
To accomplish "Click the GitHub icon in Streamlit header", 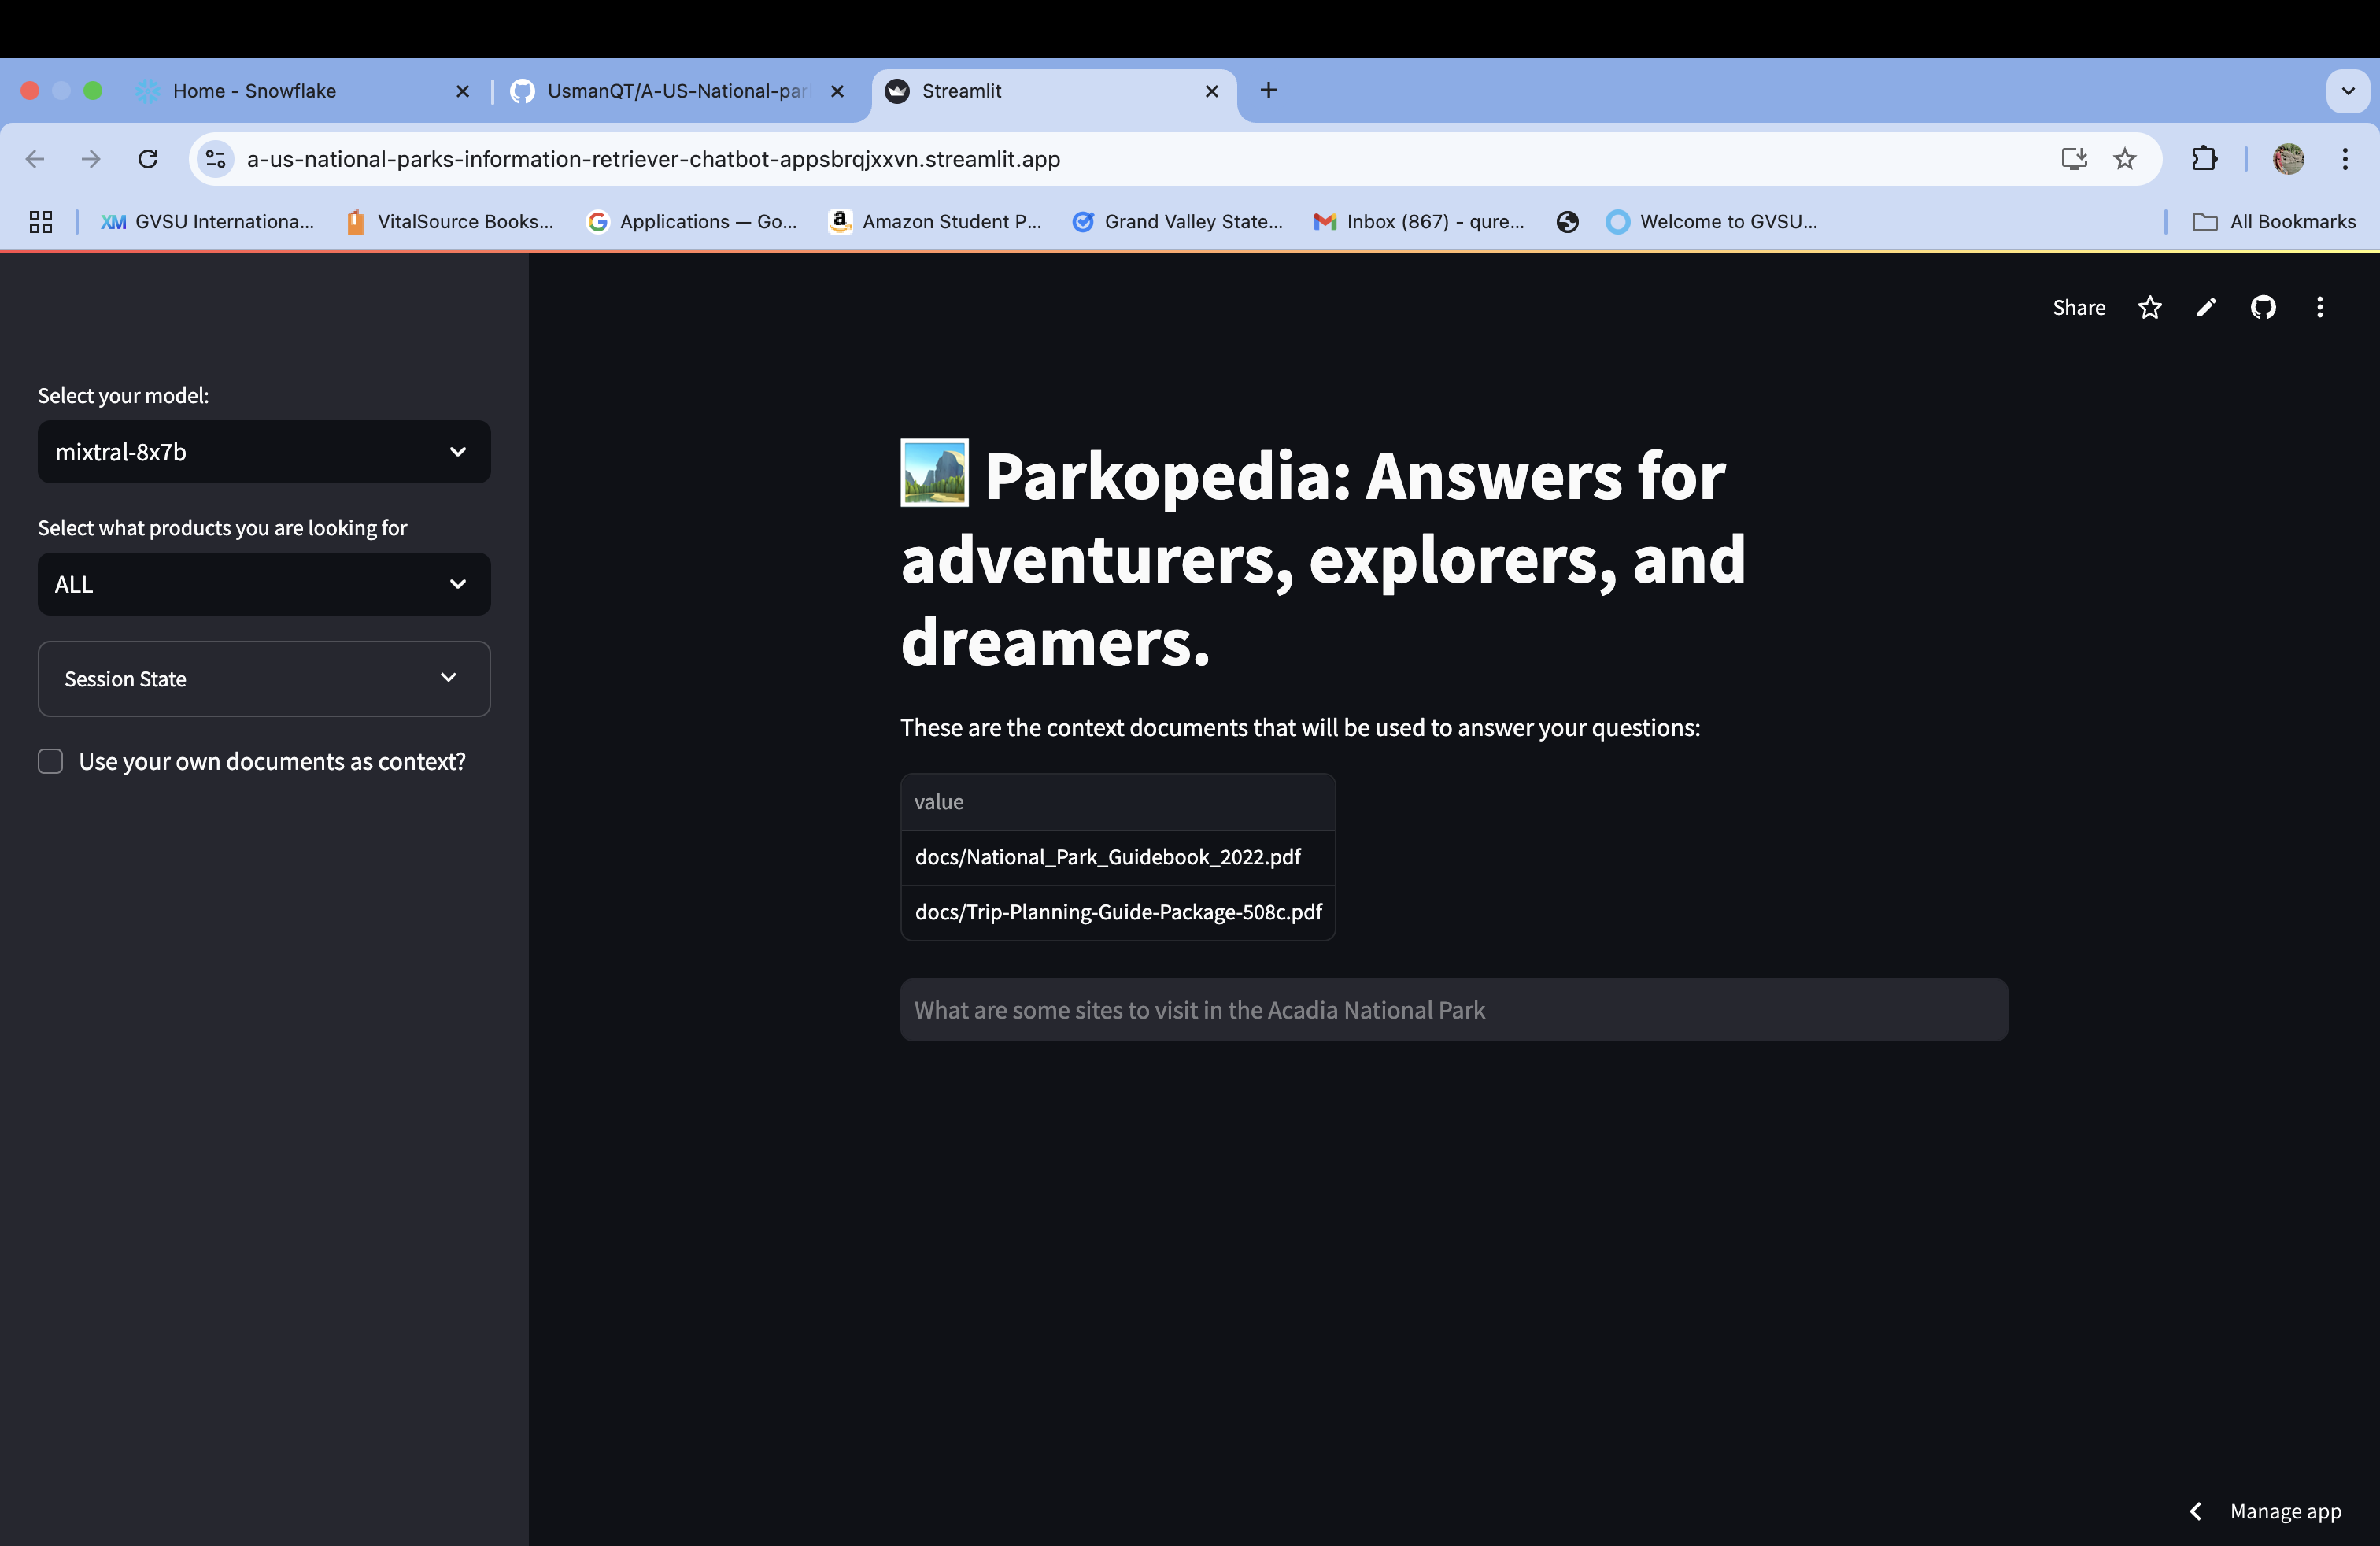I will pos(2263,308).
